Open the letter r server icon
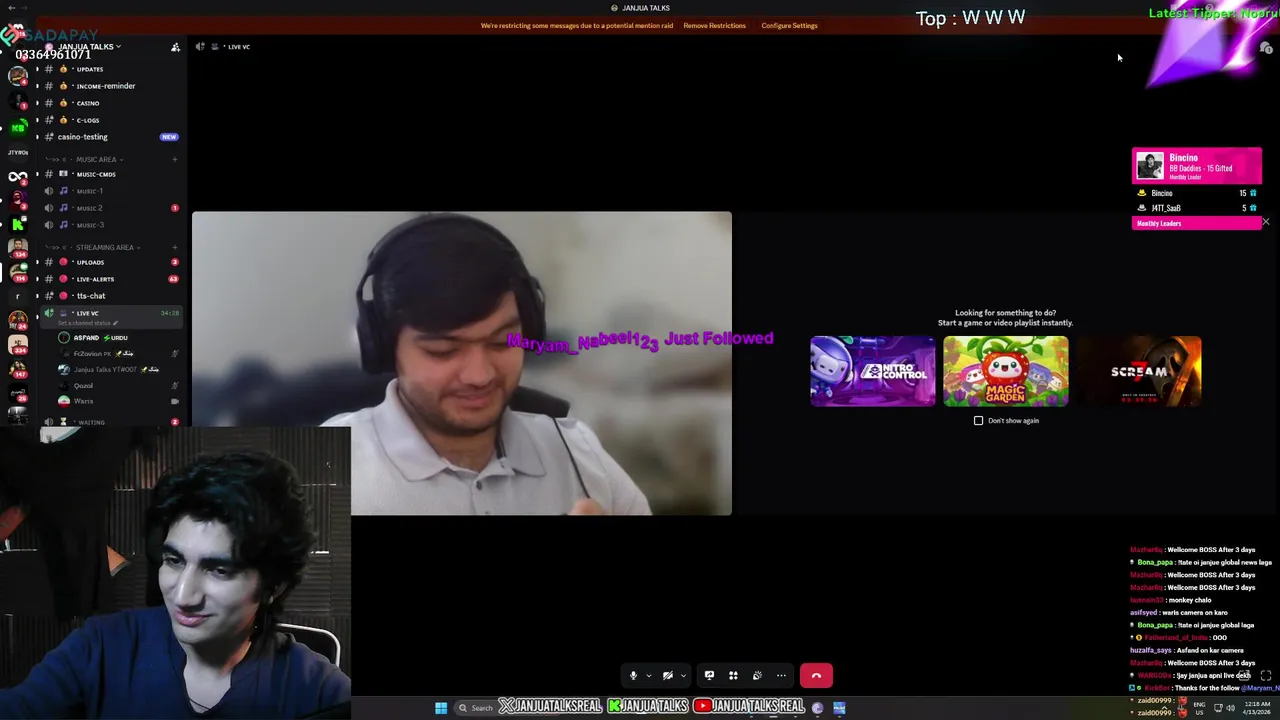The height and width of the screenshot is (720, 1280). pos(17,296)
